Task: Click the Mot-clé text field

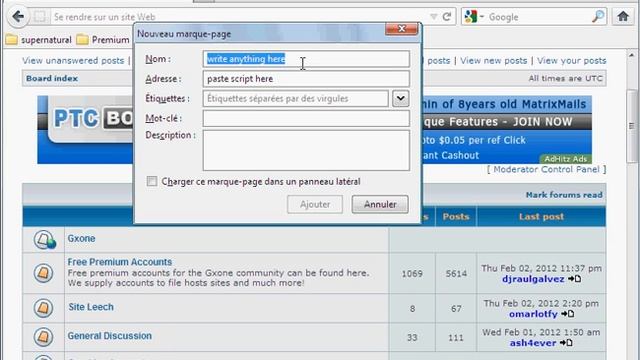Action: coord(306,118)
